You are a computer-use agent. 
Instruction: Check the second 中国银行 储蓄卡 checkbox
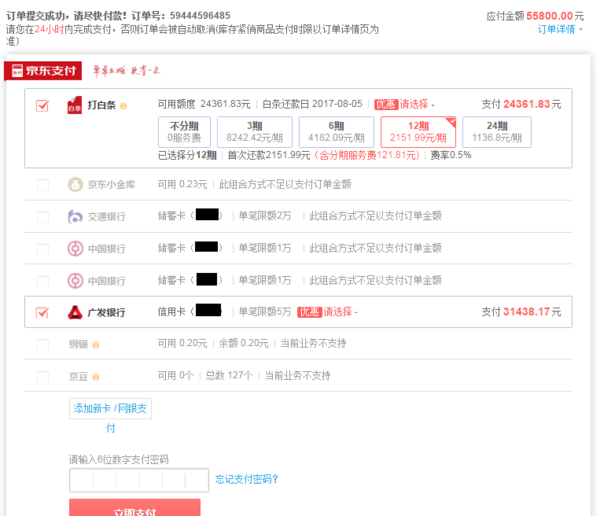pyautogui.click(x=42, y=281)
